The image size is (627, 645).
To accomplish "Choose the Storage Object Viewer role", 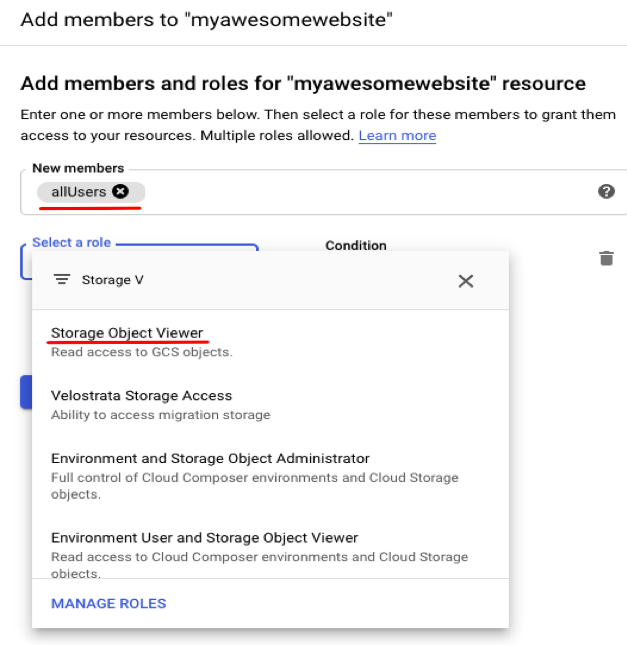I will tap(127, 333).
